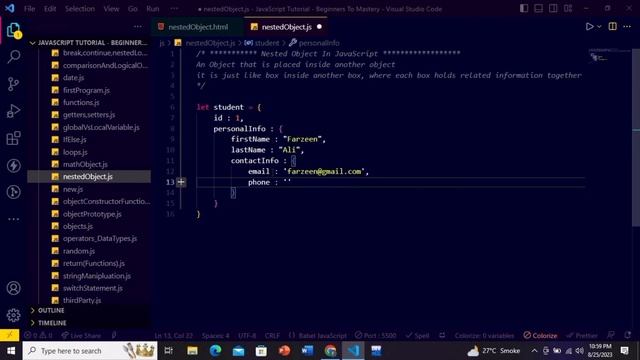Open objectPrototype.js file

[92, 214]
